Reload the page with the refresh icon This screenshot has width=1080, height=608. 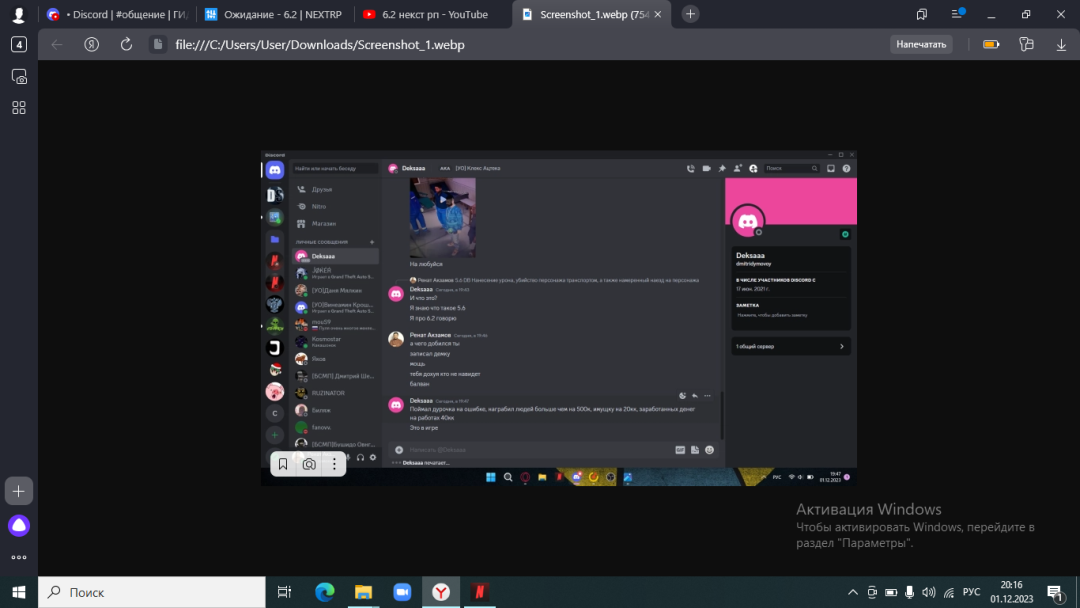point(126,44)
